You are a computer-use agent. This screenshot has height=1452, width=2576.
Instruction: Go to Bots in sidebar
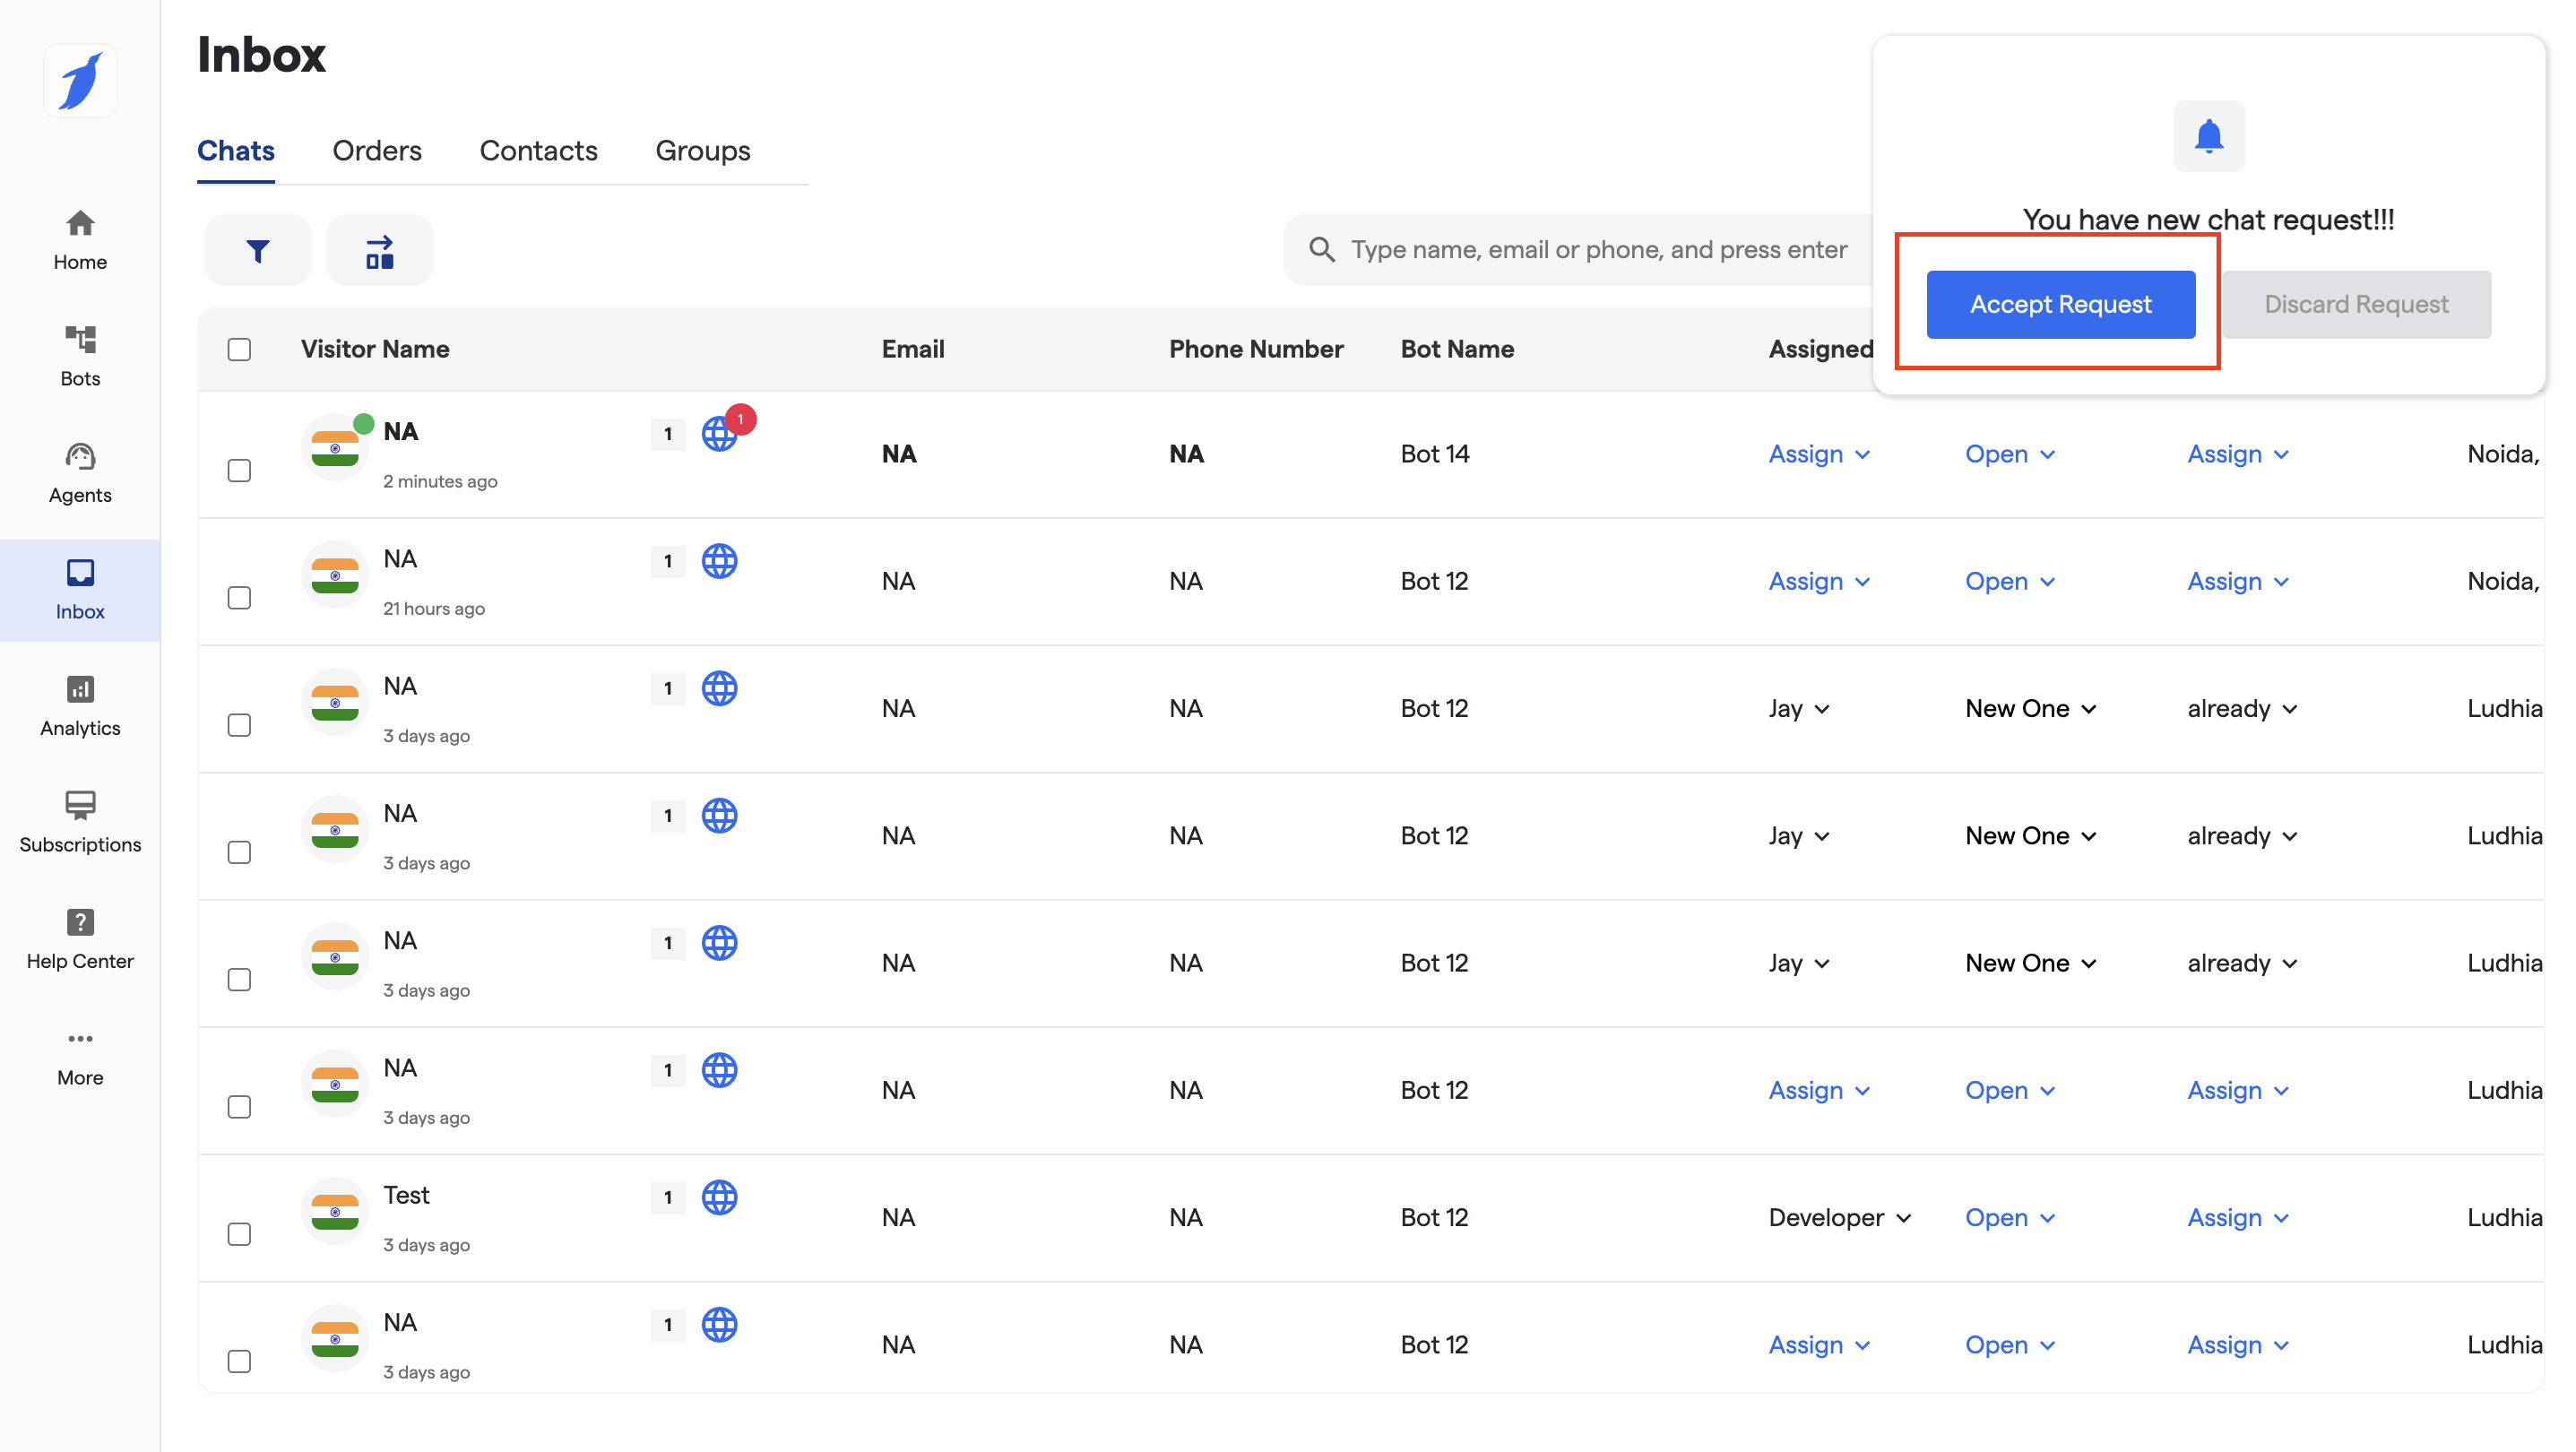tap(80, 355)
